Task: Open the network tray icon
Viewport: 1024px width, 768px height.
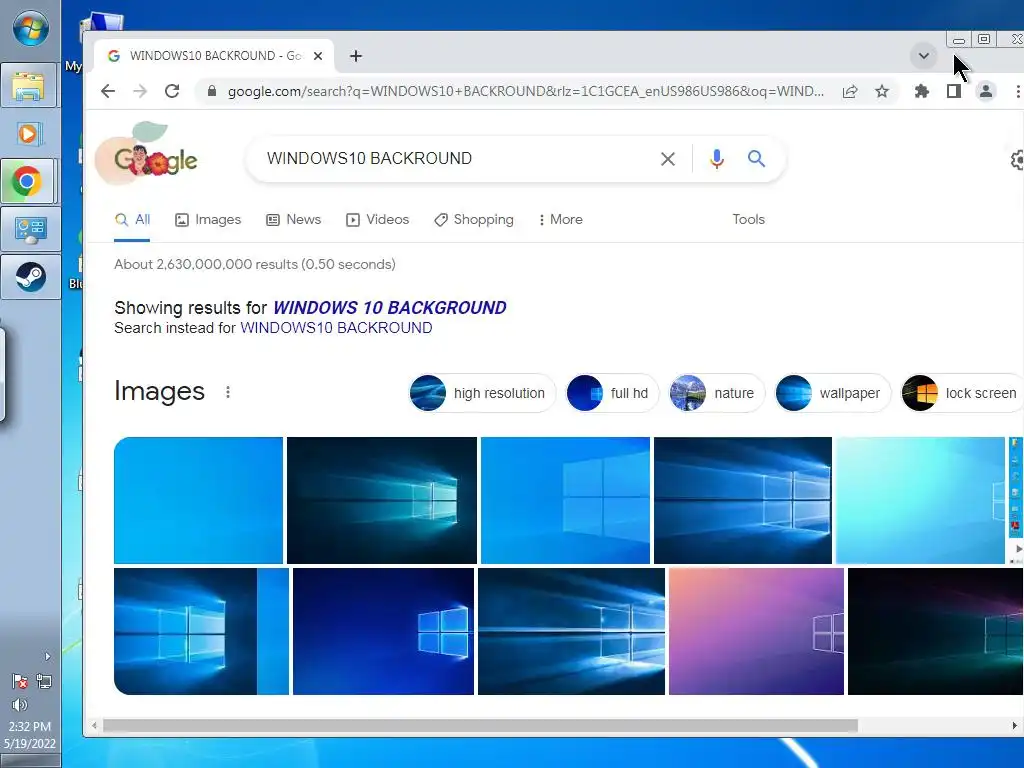Action: [44, 682]
